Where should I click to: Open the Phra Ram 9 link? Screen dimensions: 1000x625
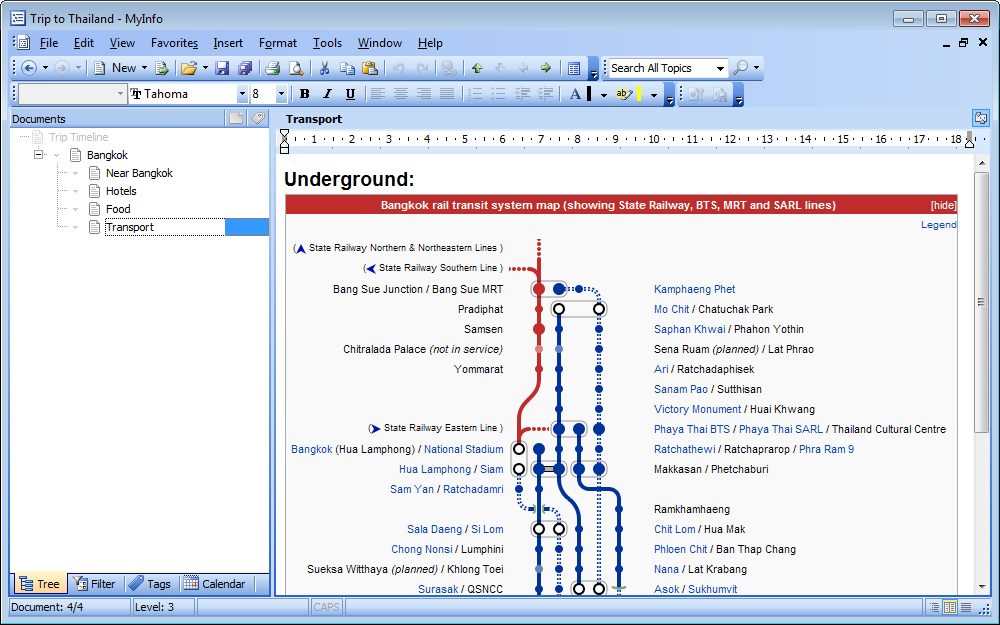tap(826, 450)
